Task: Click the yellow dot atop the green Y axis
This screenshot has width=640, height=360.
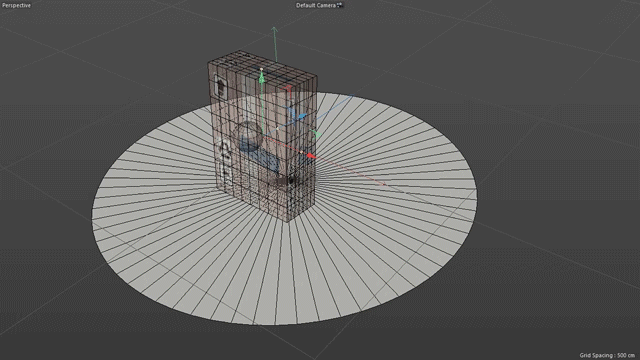Action: [x=262, y=69]
